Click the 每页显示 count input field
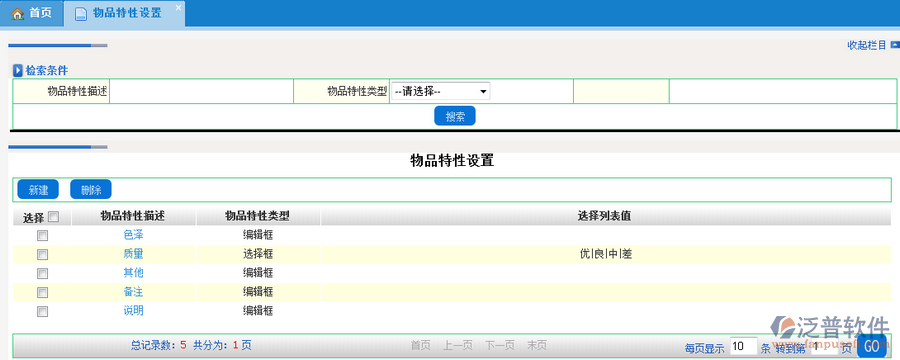 coord(744,346)
